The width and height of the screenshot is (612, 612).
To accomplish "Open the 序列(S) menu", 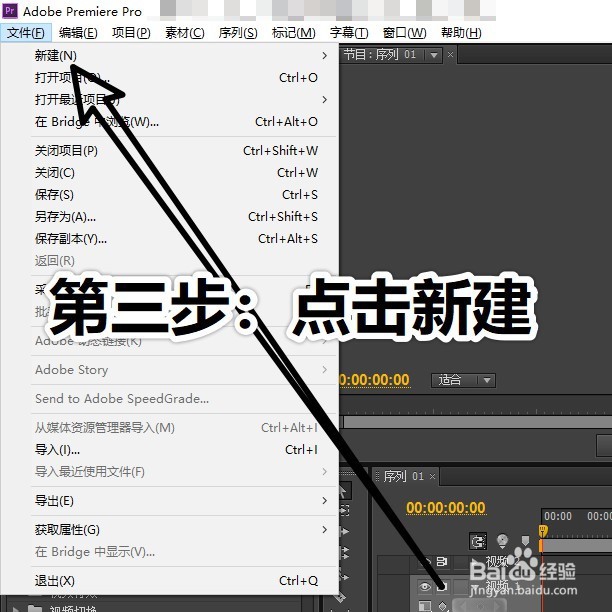I will coord(238,32).
